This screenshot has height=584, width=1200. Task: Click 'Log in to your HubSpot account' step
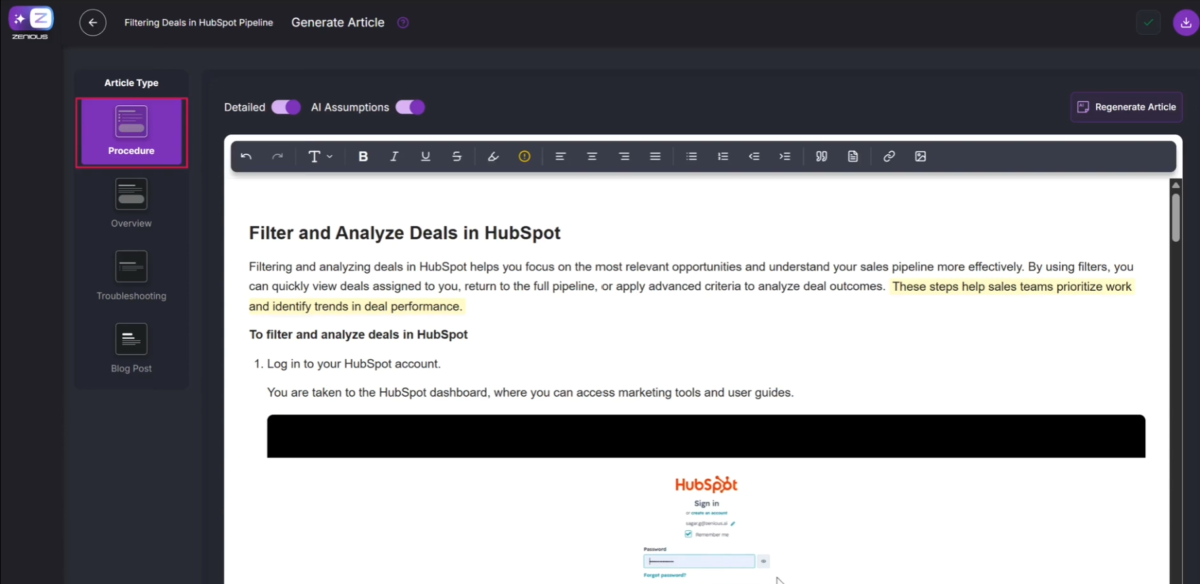(354, 363)
